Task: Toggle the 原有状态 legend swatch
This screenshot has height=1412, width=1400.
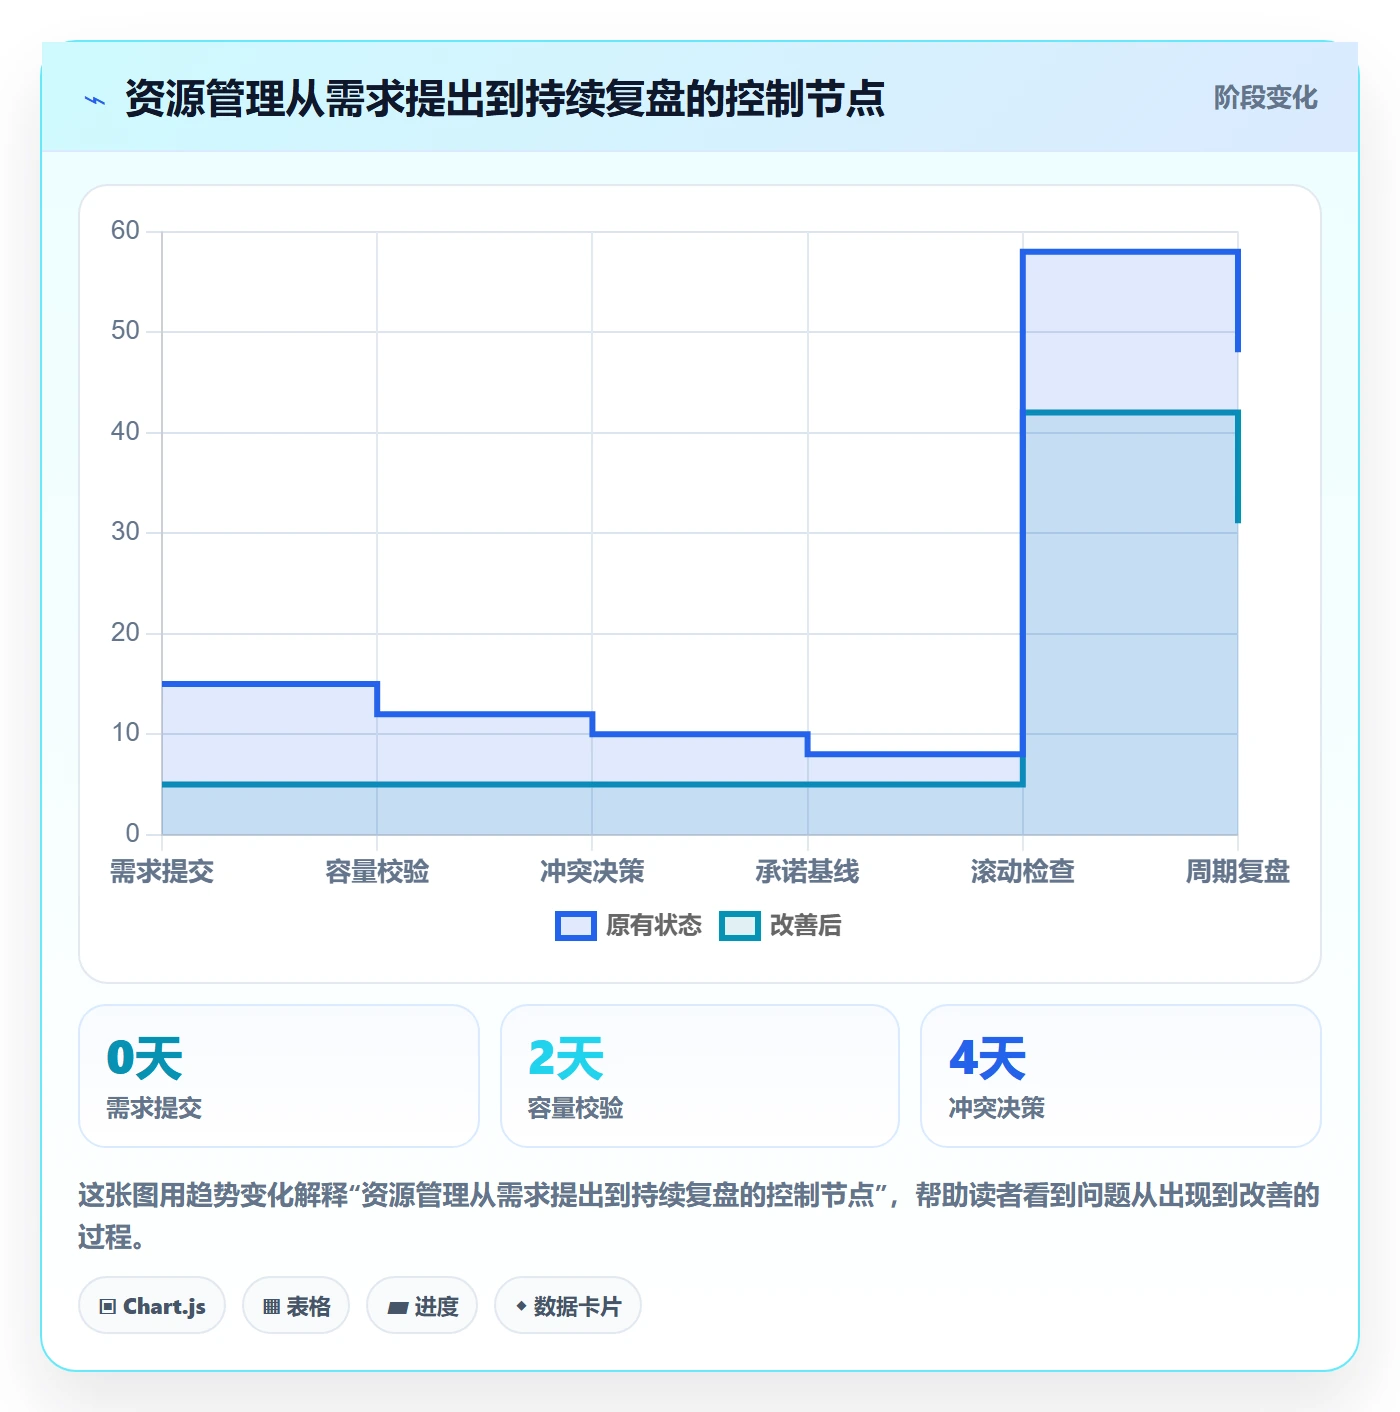Action: (x=576, y=926)
